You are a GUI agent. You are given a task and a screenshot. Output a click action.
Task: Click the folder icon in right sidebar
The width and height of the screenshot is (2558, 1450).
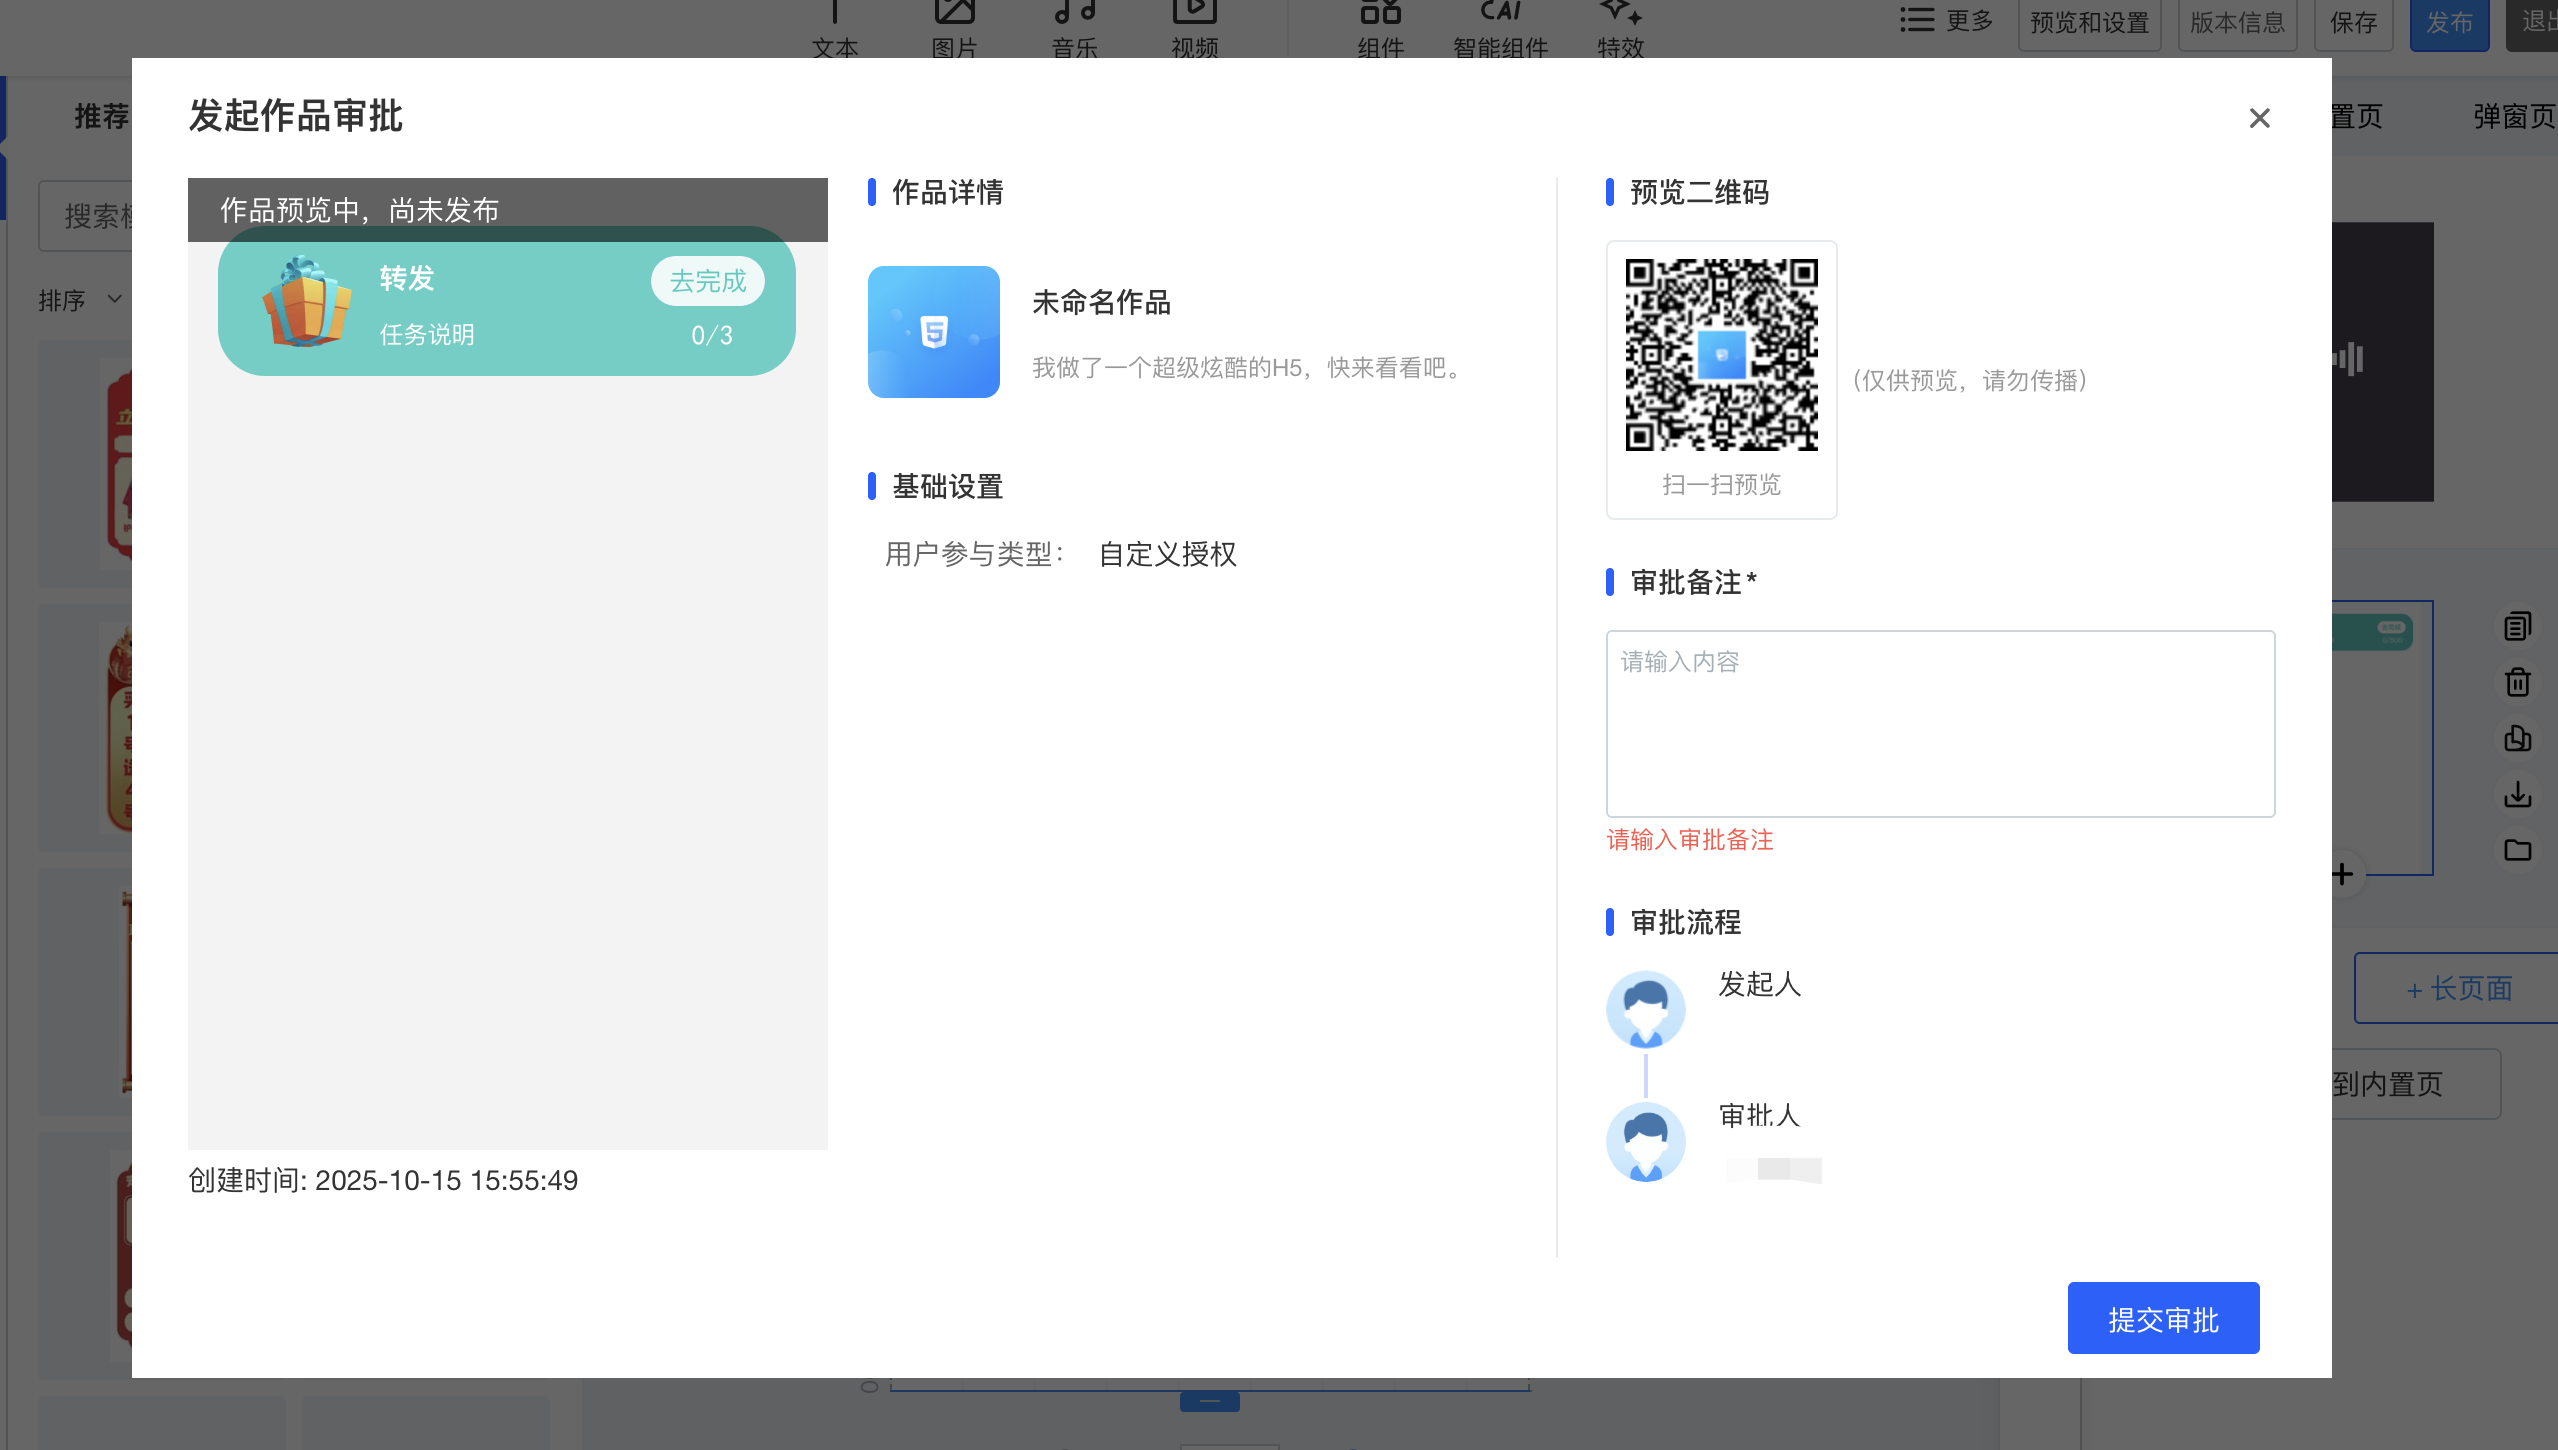[2517, 850]
